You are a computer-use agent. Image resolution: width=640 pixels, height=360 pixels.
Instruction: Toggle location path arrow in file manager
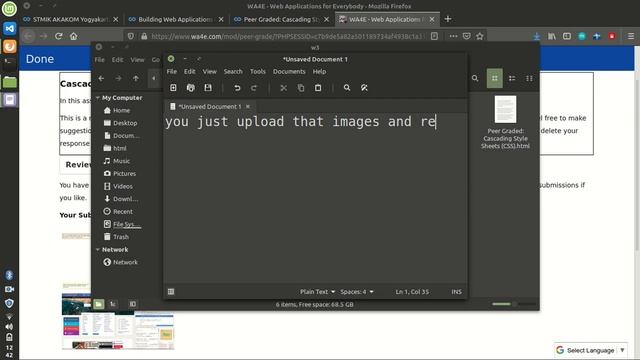click(153, 78)
